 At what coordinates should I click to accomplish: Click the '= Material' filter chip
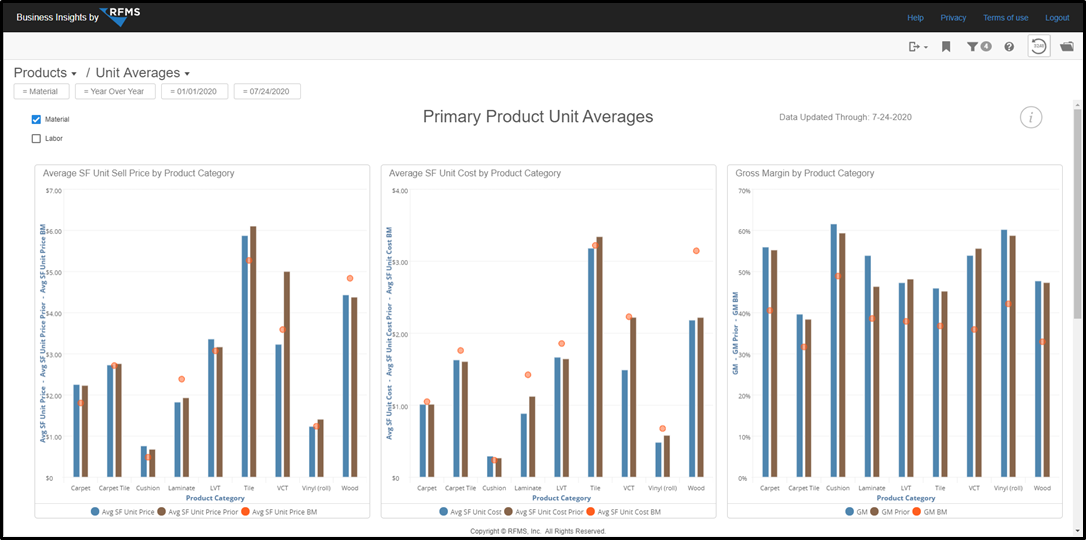tap(42, 91)
